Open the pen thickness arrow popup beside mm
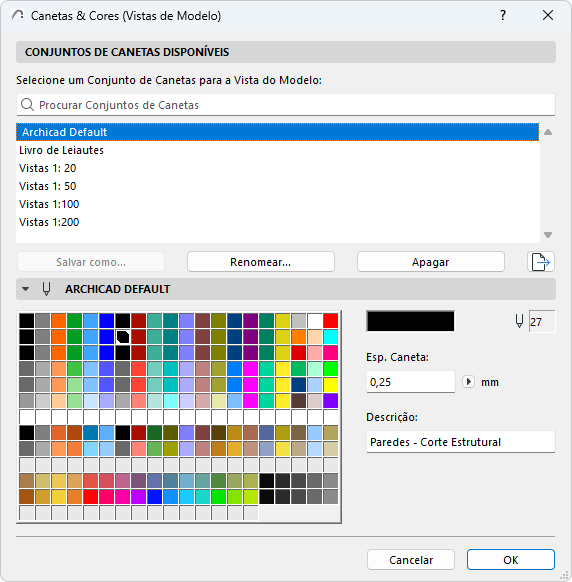 click(x=468, y=382)
